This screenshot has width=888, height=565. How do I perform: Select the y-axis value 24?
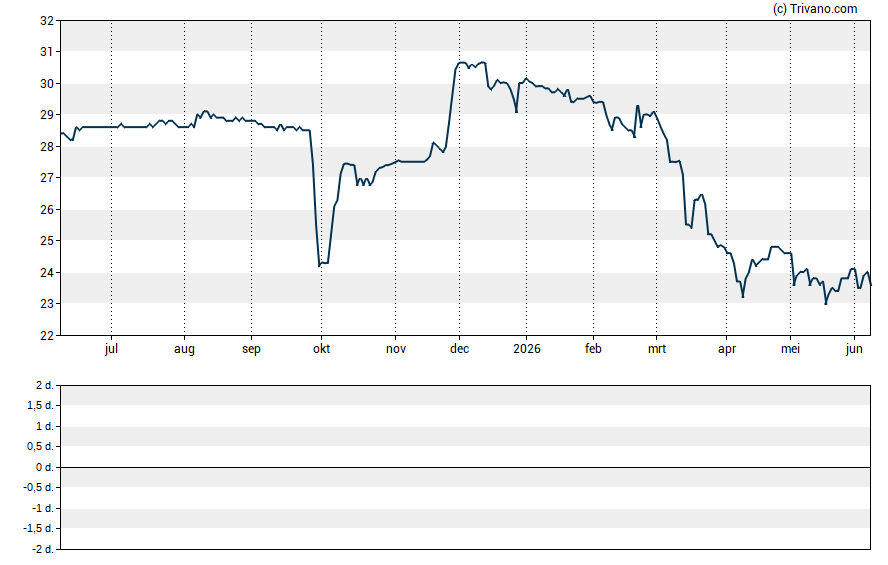[x=47, y=273]
